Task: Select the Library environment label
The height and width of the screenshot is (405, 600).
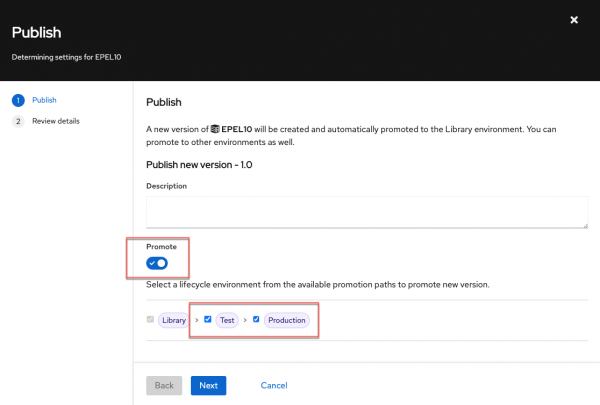Action: tap(174, 320)
